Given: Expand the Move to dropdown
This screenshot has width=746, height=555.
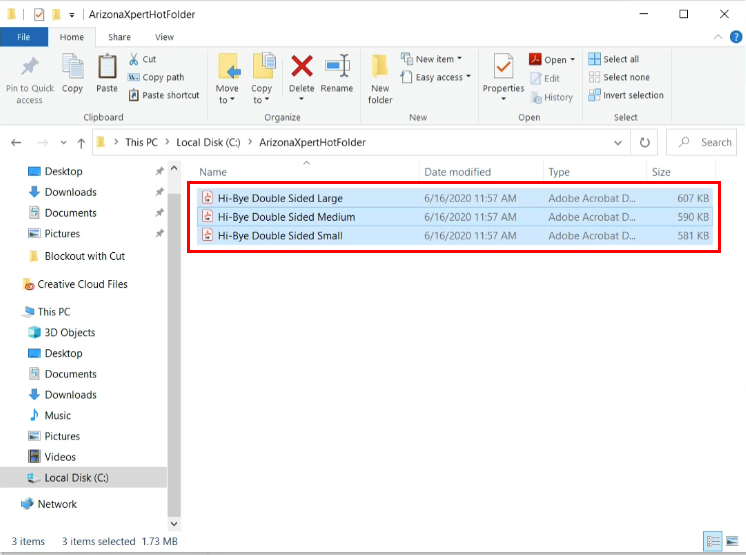Looking at the screenshot, I should pyautogui.click(x=227, y=100).
